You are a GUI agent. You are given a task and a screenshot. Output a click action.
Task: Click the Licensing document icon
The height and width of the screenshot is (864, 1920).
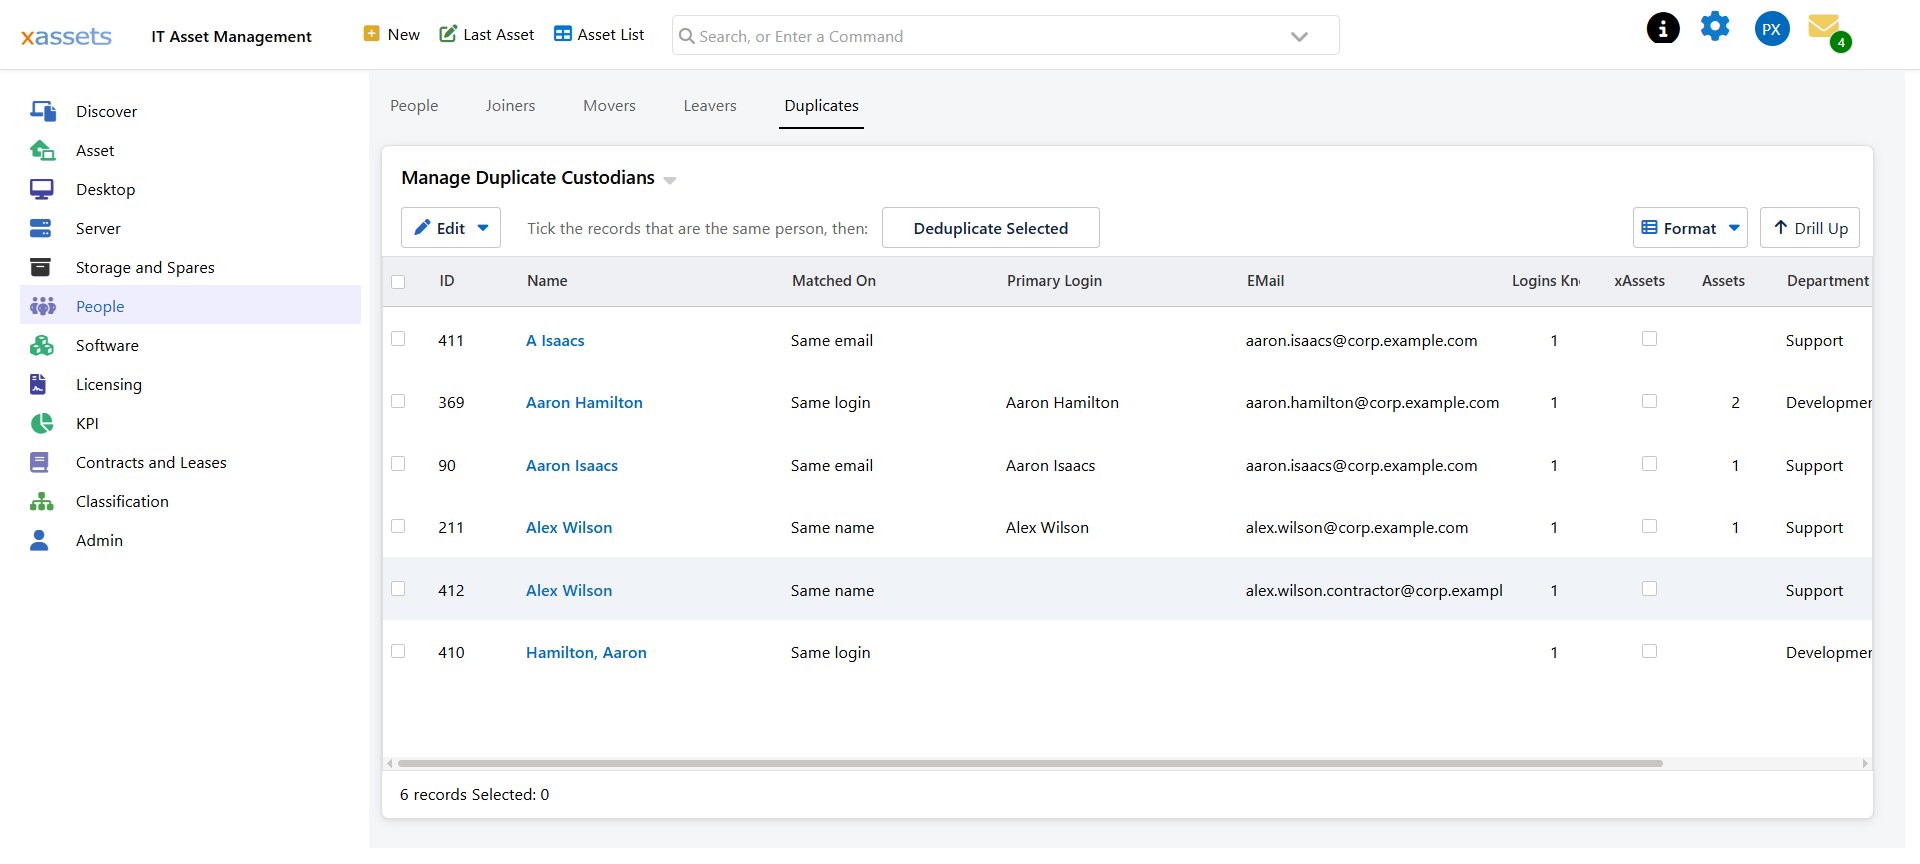click(x=38, y=384)
